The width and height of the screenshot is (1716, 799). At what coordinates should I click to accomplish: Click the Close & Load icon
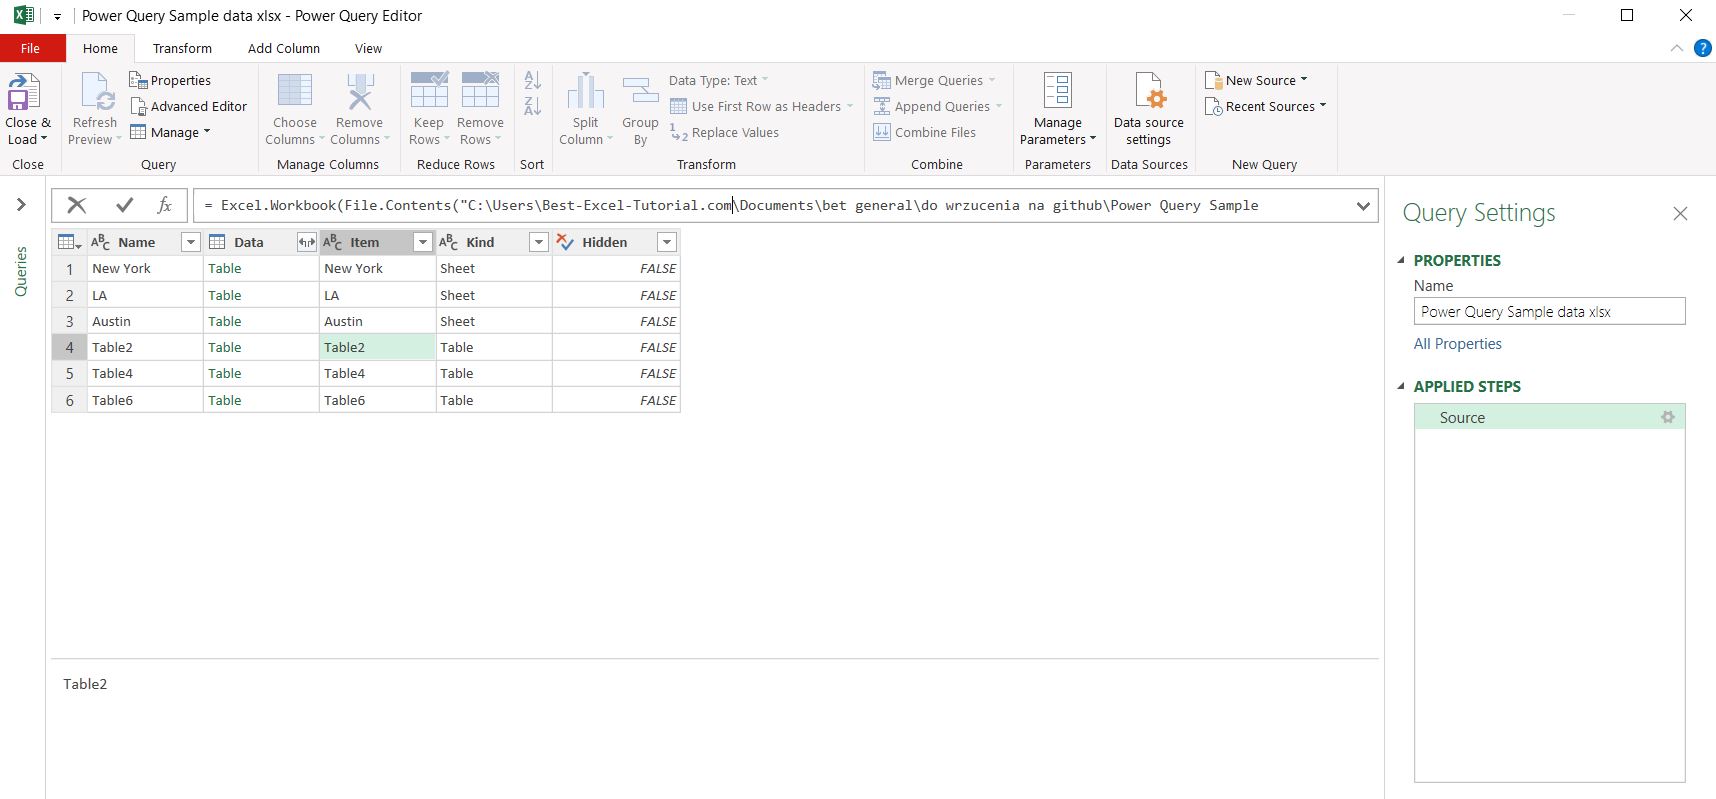point(24,92)
